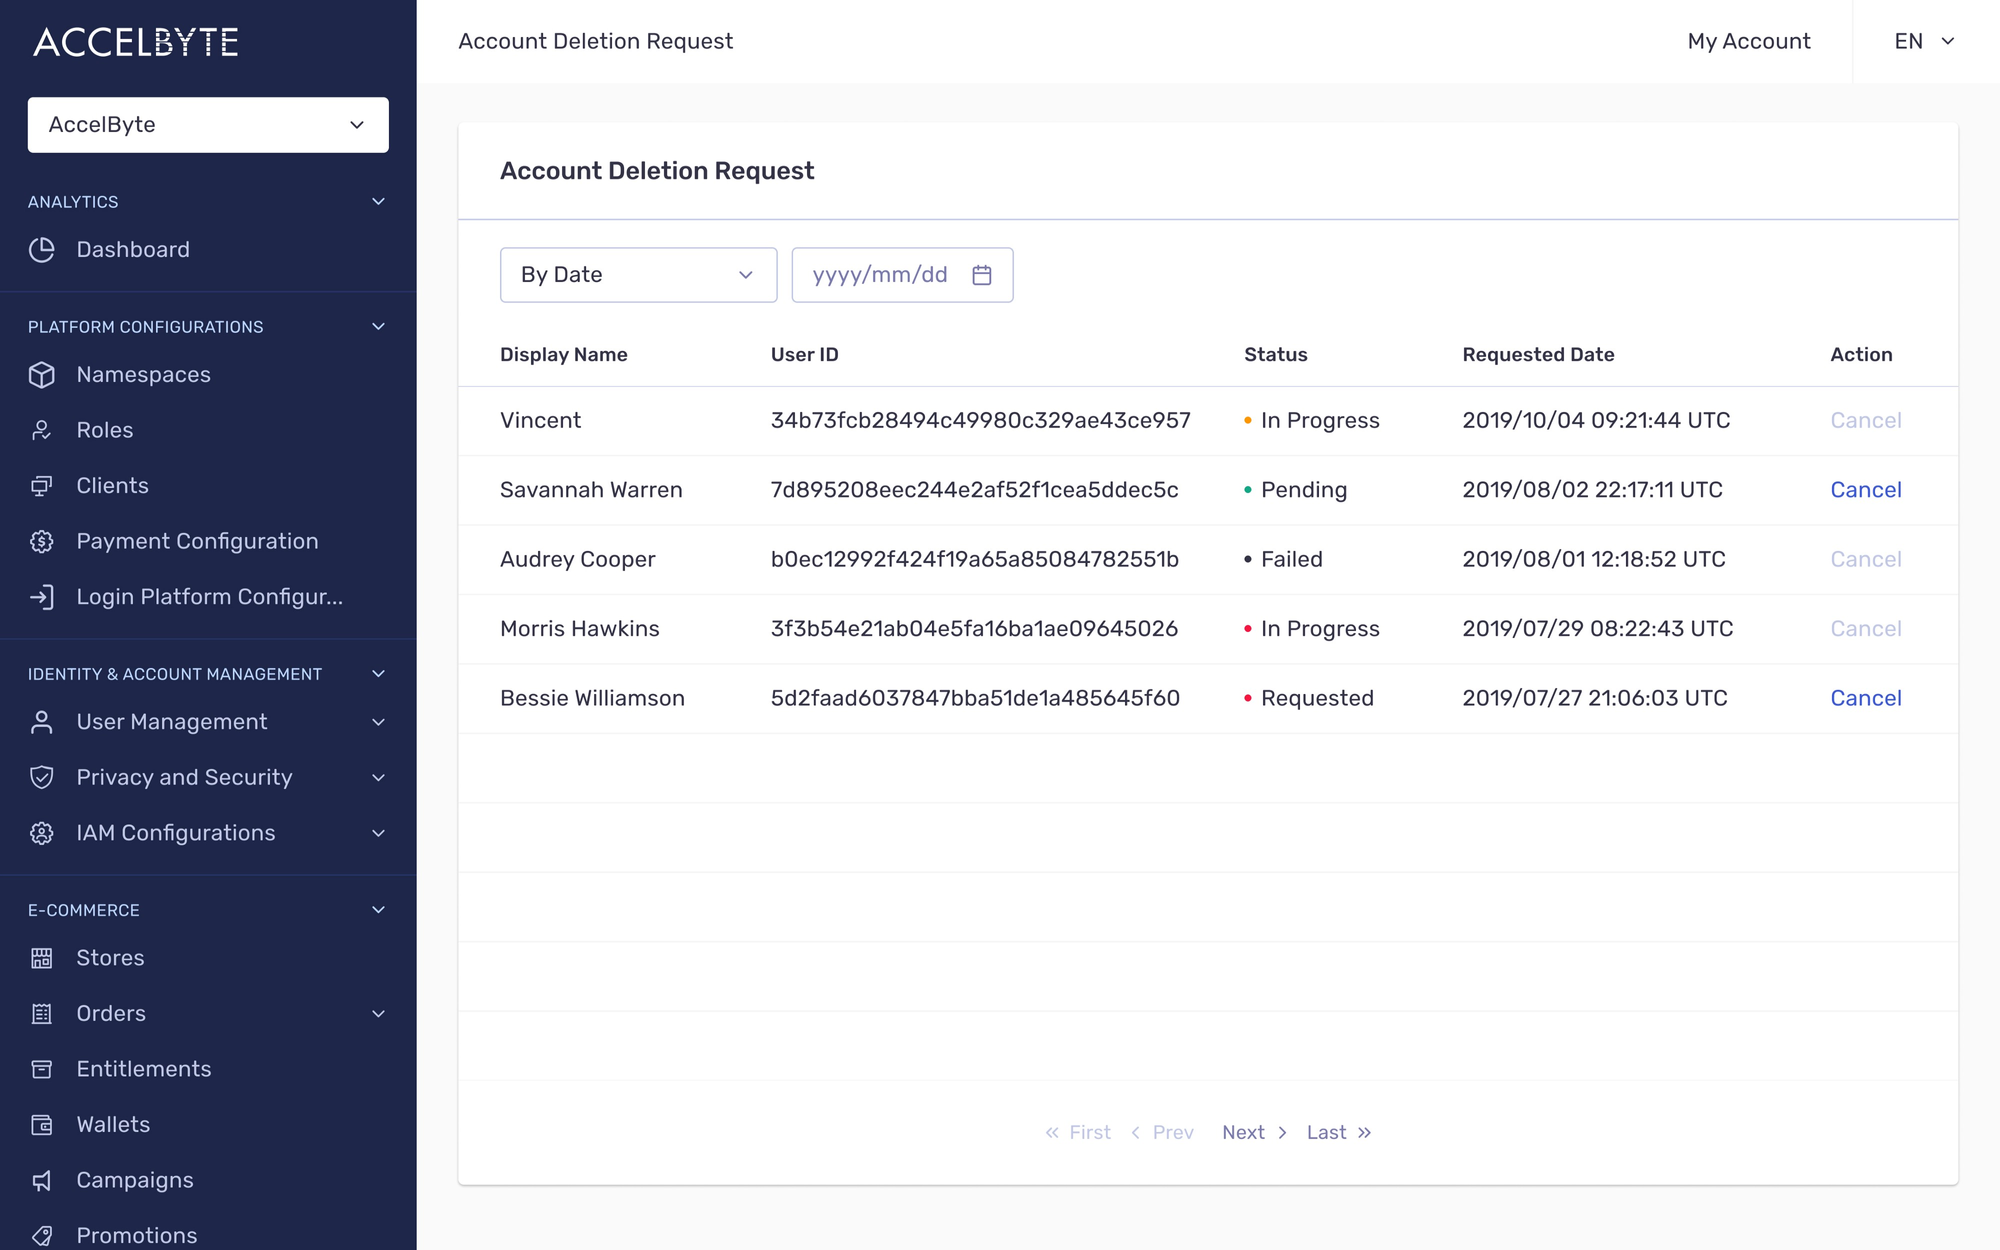Image resolution: width=2000 pixels, height=1250 pixels.
Task: Click the Payment Configuration gear icon
Action: (42, 541)
